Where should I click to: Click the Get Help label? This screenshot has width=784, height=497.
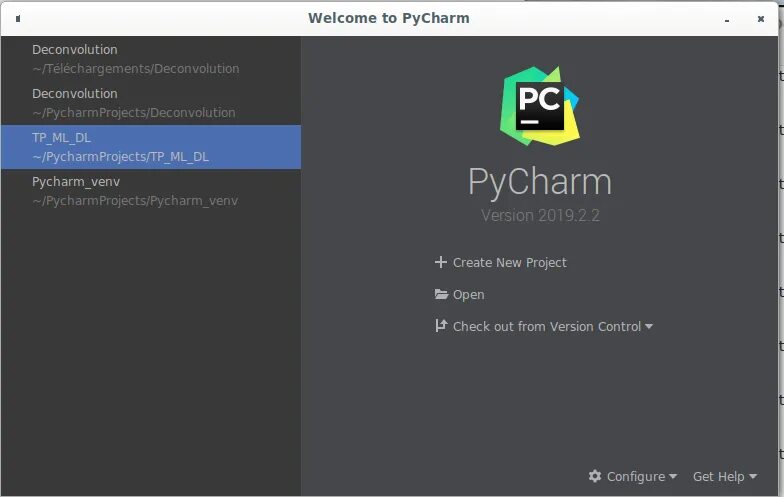click(x=718, y=476)
